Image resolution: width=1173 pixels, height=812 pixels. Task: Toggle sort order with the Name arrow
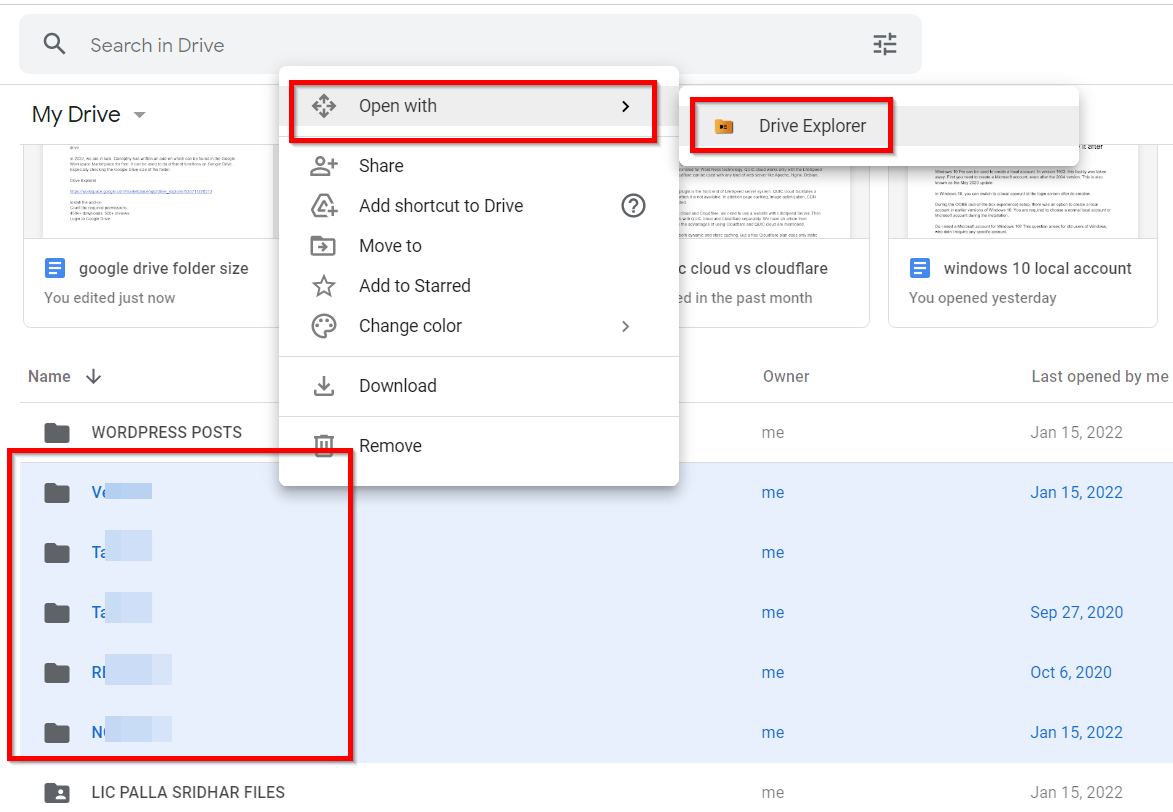coord(93,376)
